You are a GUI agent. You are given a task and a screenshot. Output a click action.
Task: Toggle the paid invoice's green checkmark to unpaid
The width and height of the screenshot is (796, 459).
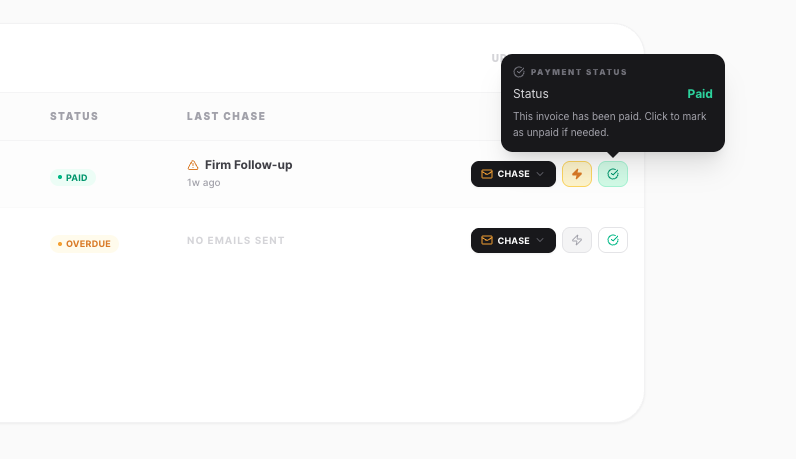click(x=613, y=174)
